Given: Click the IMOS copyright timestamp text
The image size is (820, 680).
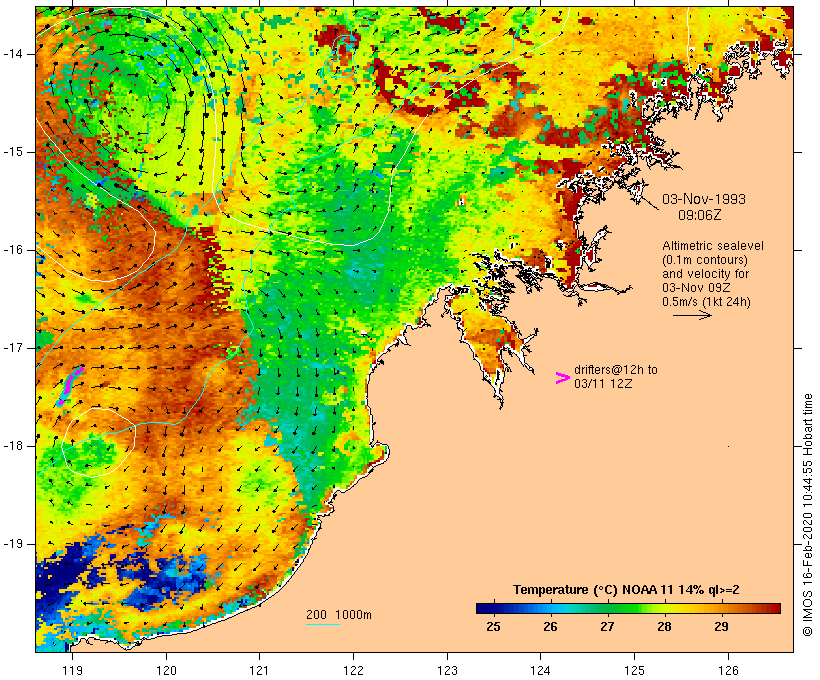Looking at the screenshot, I should (x=807, y=515).
